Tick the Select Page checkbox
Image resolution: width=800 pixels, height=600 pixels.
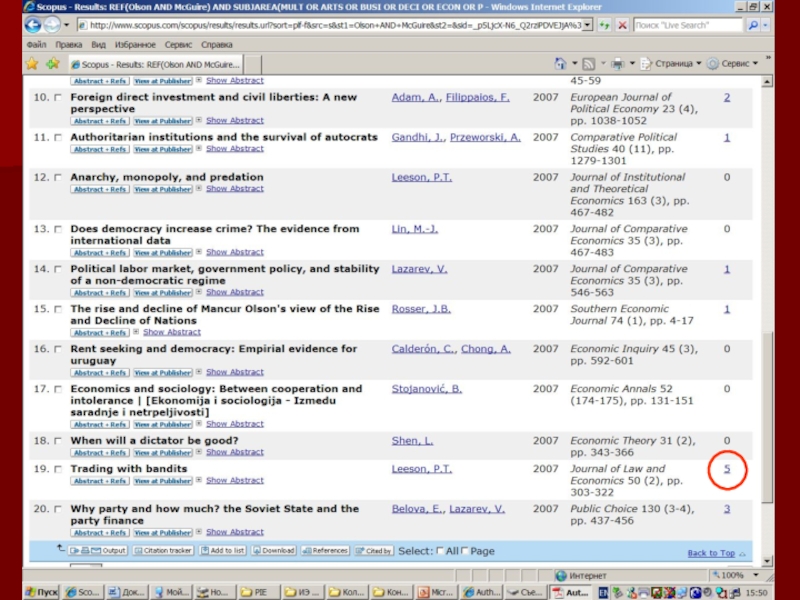(x=465, y=551)
